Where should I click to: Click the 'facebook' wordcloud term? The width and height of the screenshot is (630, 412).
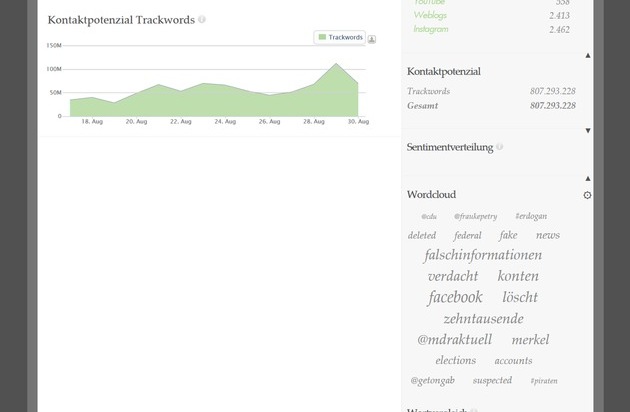[x=455, y=297]
